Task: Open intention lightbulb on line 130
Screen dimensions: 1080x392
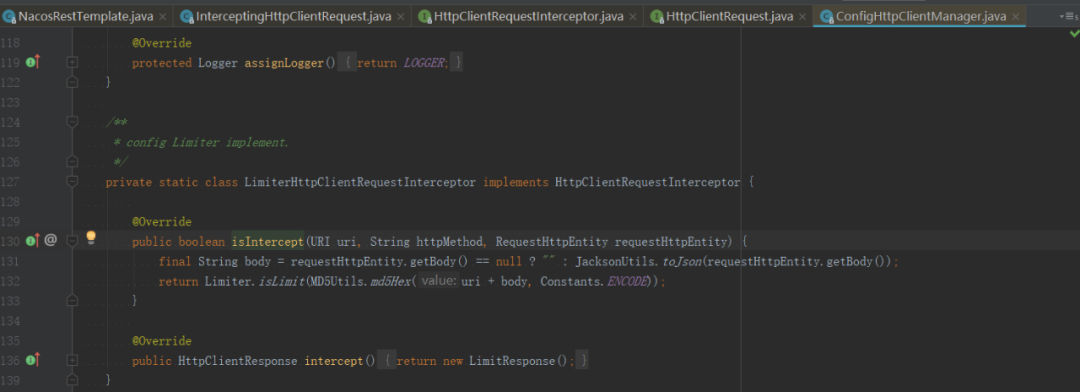Action: [x=90, y=238]
